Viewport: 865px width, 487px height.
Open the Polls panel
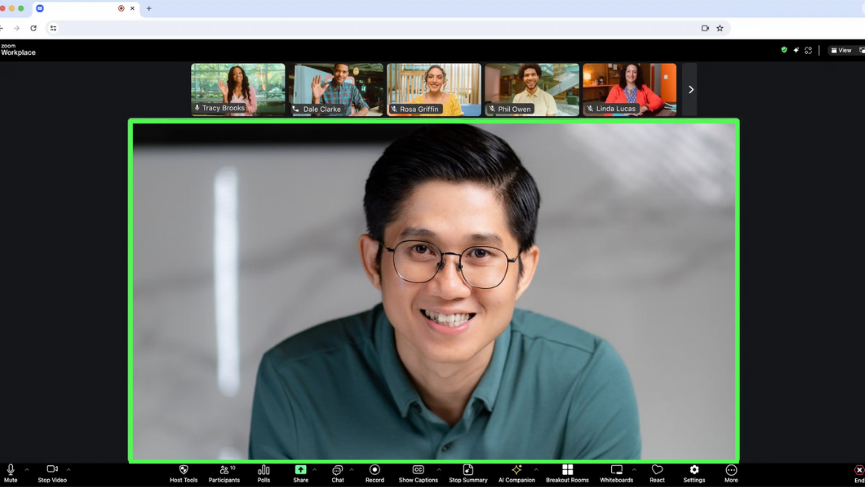coord(264,470)
